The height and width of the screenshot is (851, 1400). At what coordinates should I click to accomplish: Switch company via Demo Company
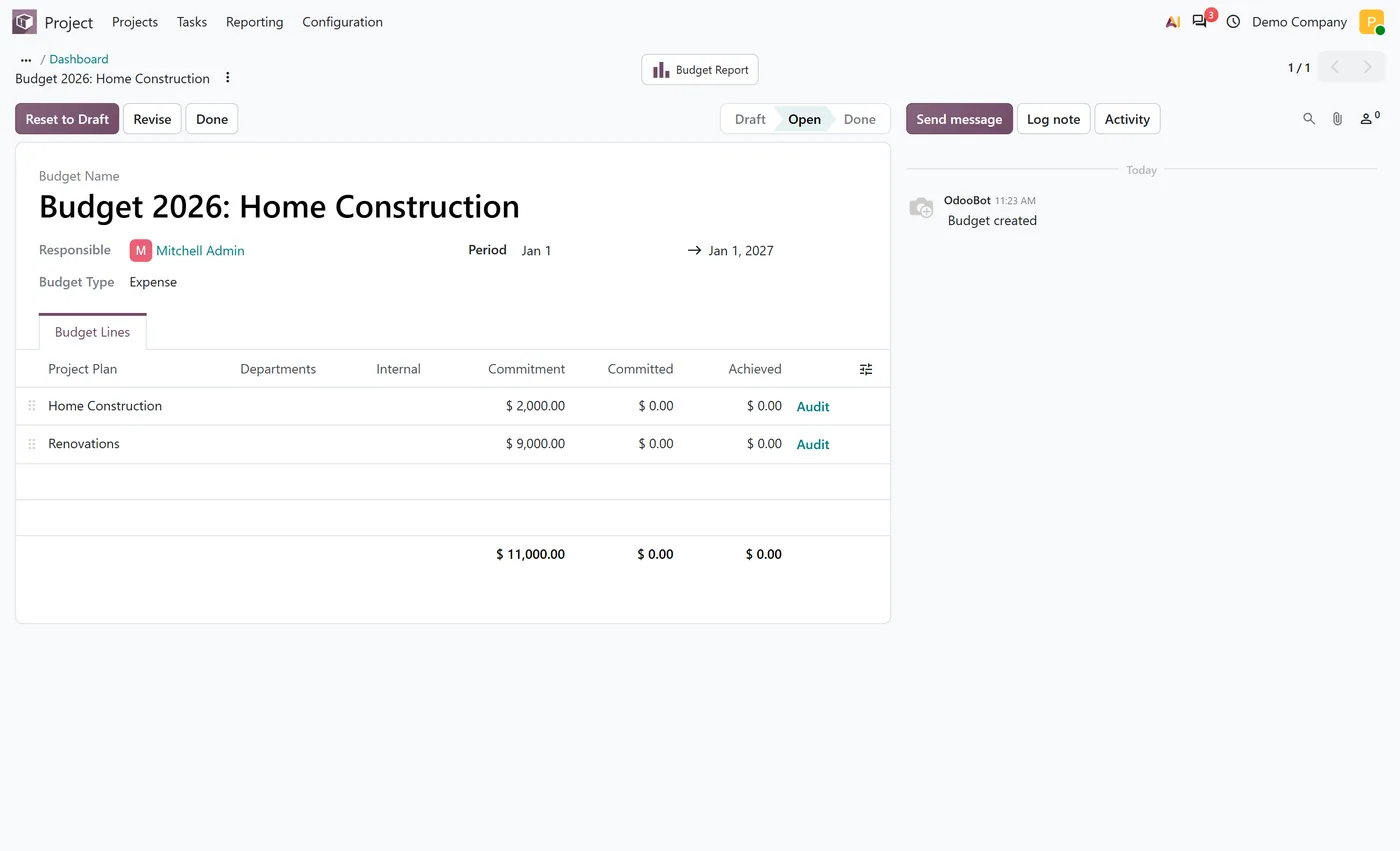pos(1299,22)
